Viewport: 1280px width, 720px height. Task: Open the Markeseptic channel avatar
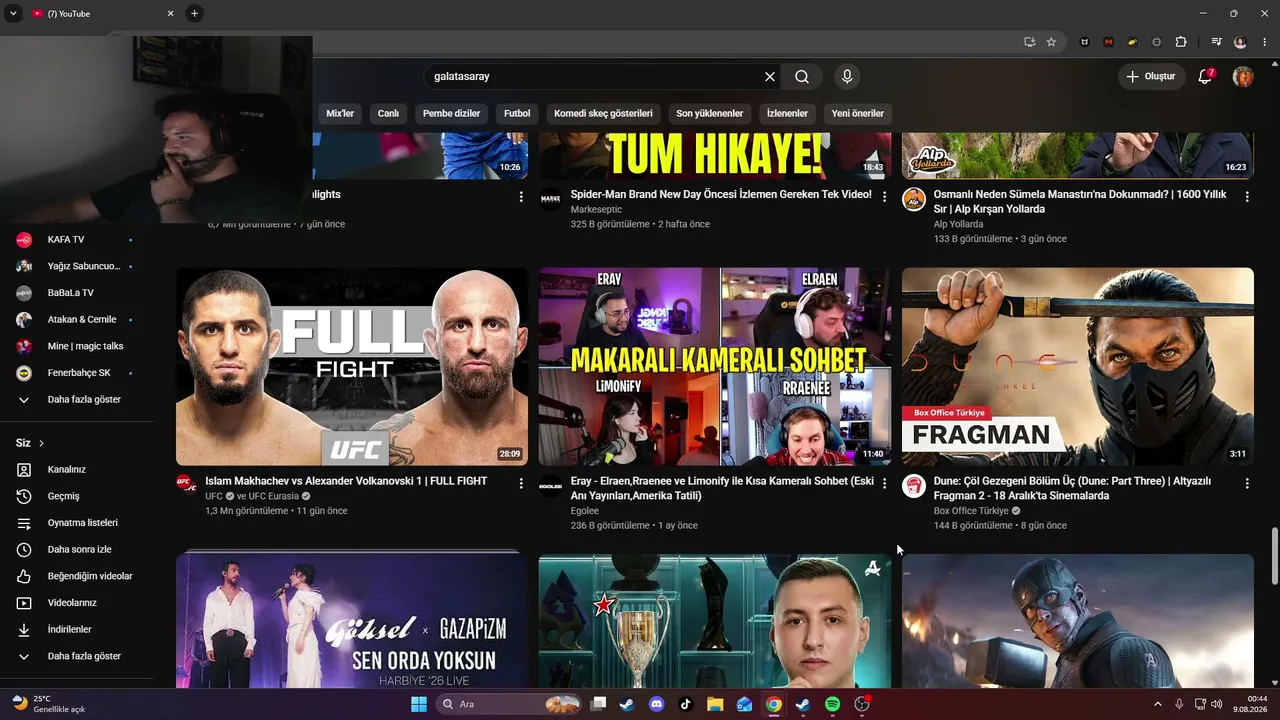550,199
